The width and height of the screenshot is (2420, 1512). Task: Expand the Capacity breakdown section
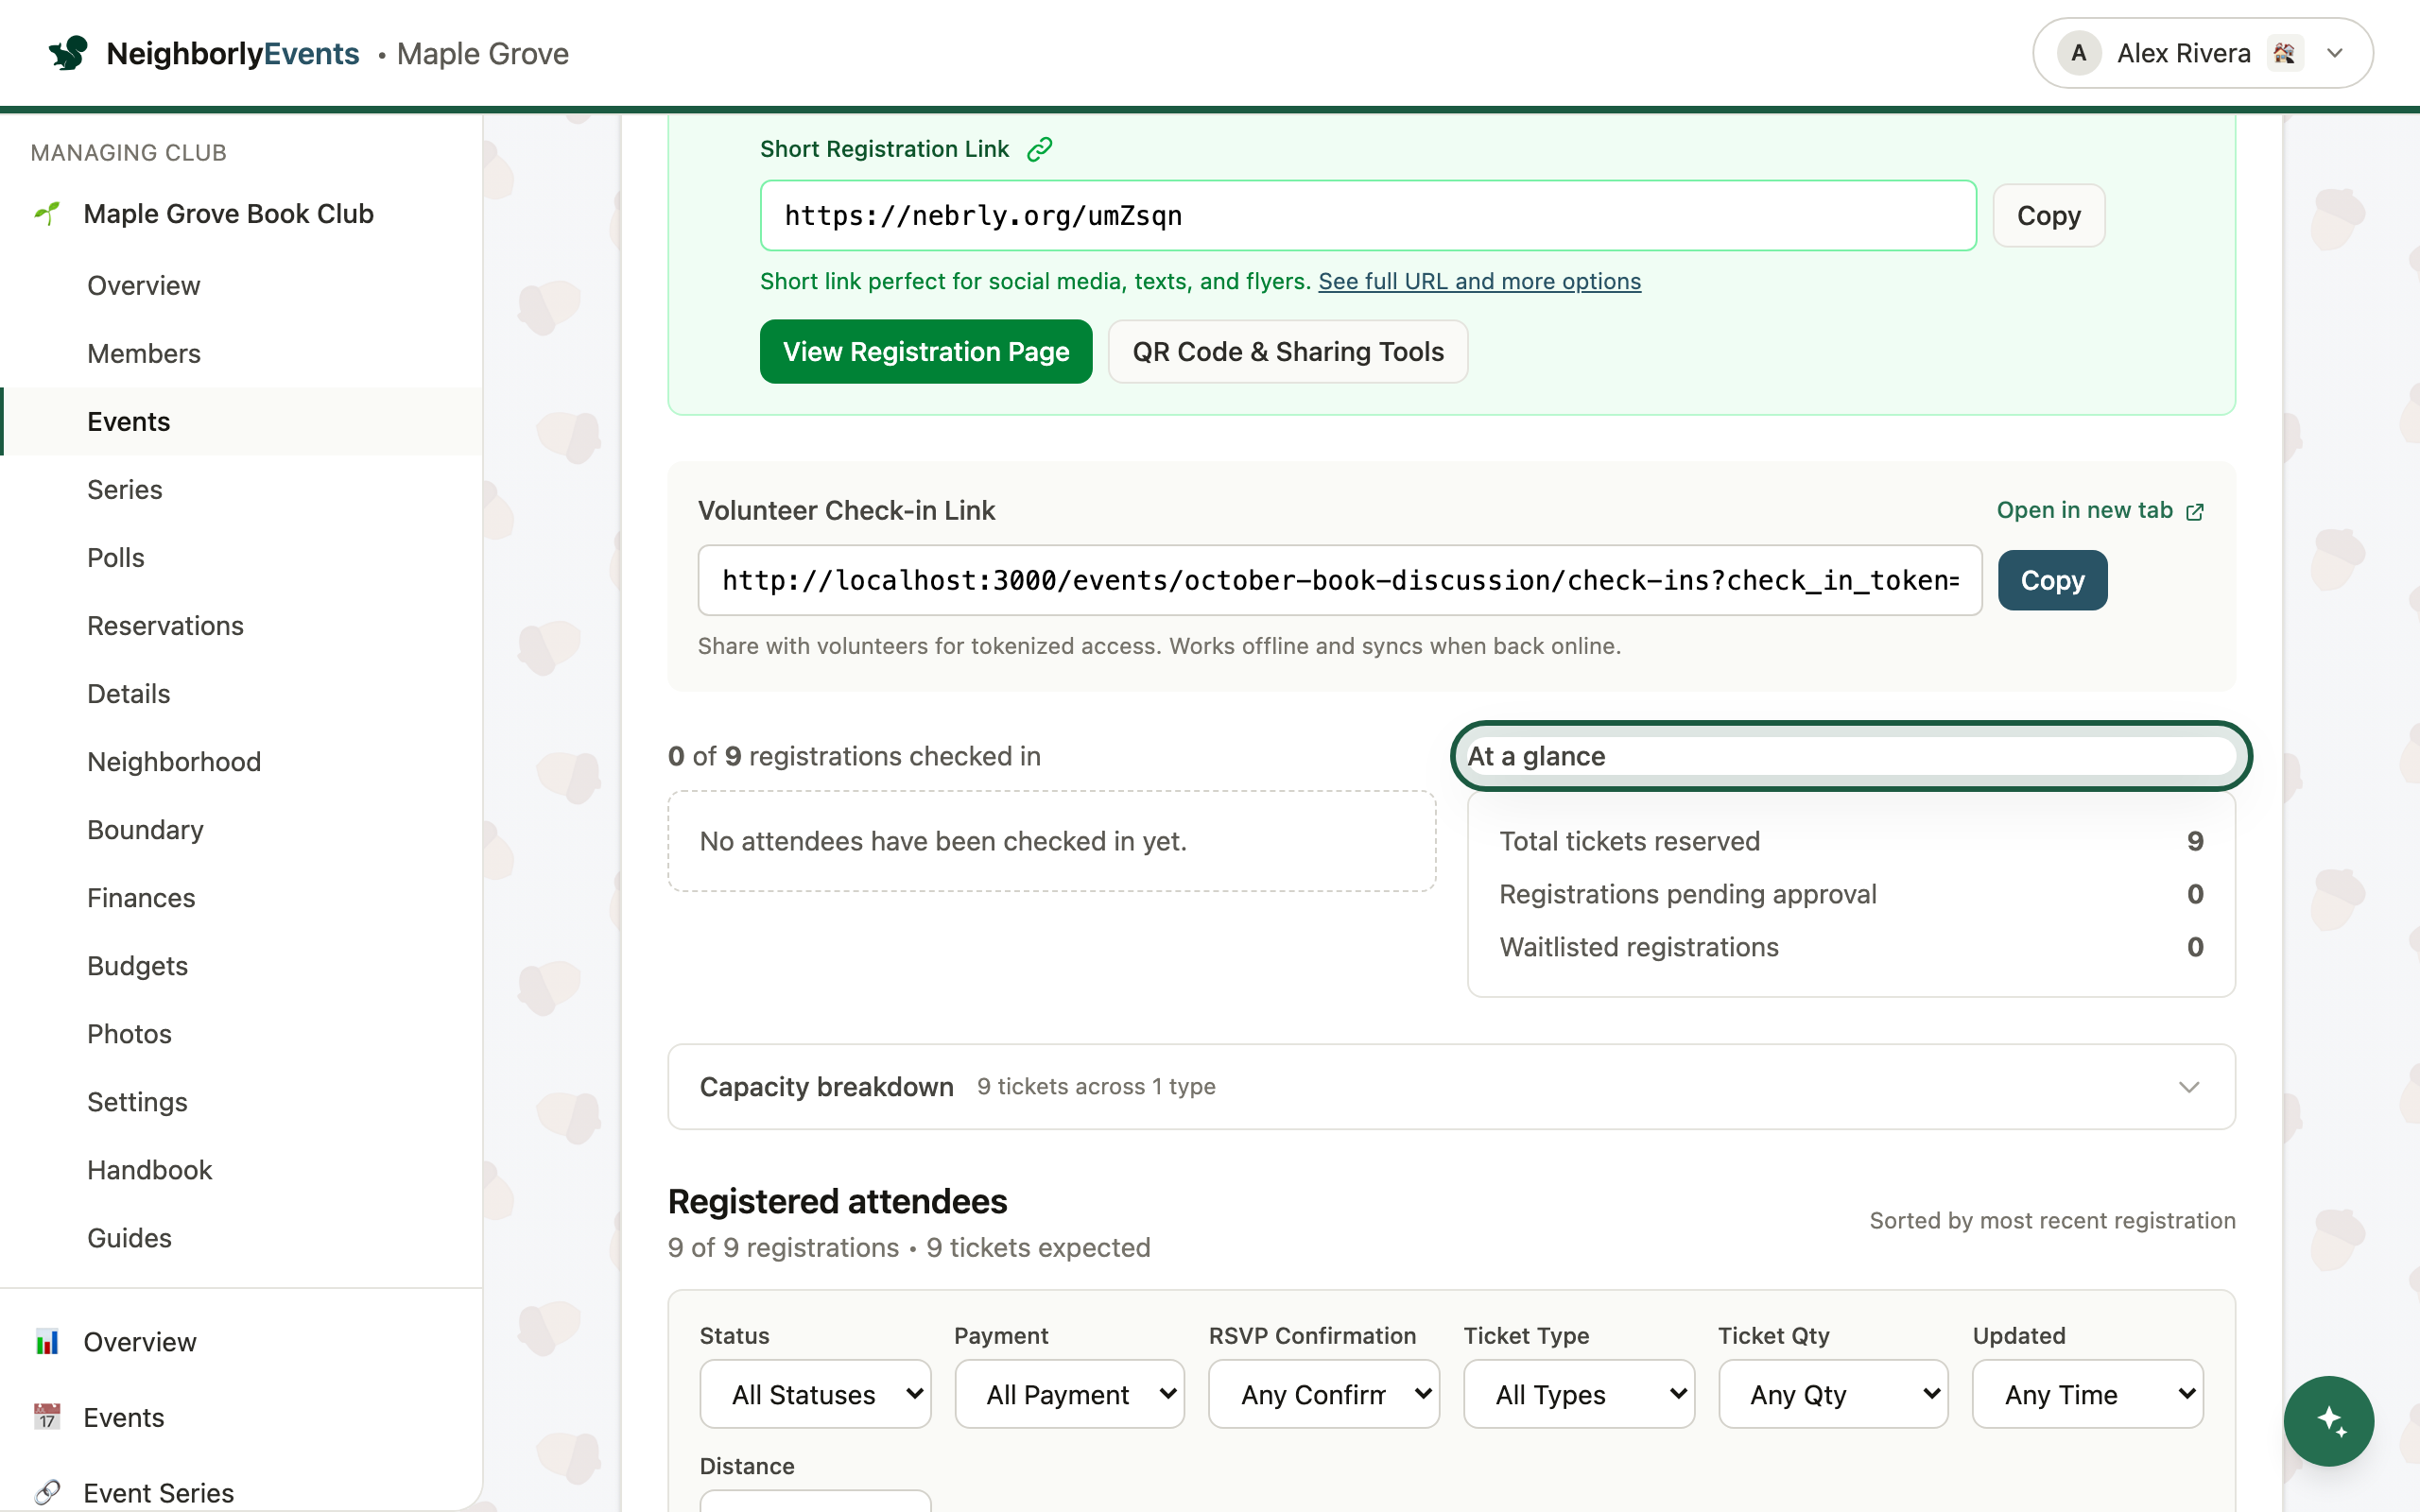coord(1451,1087)
